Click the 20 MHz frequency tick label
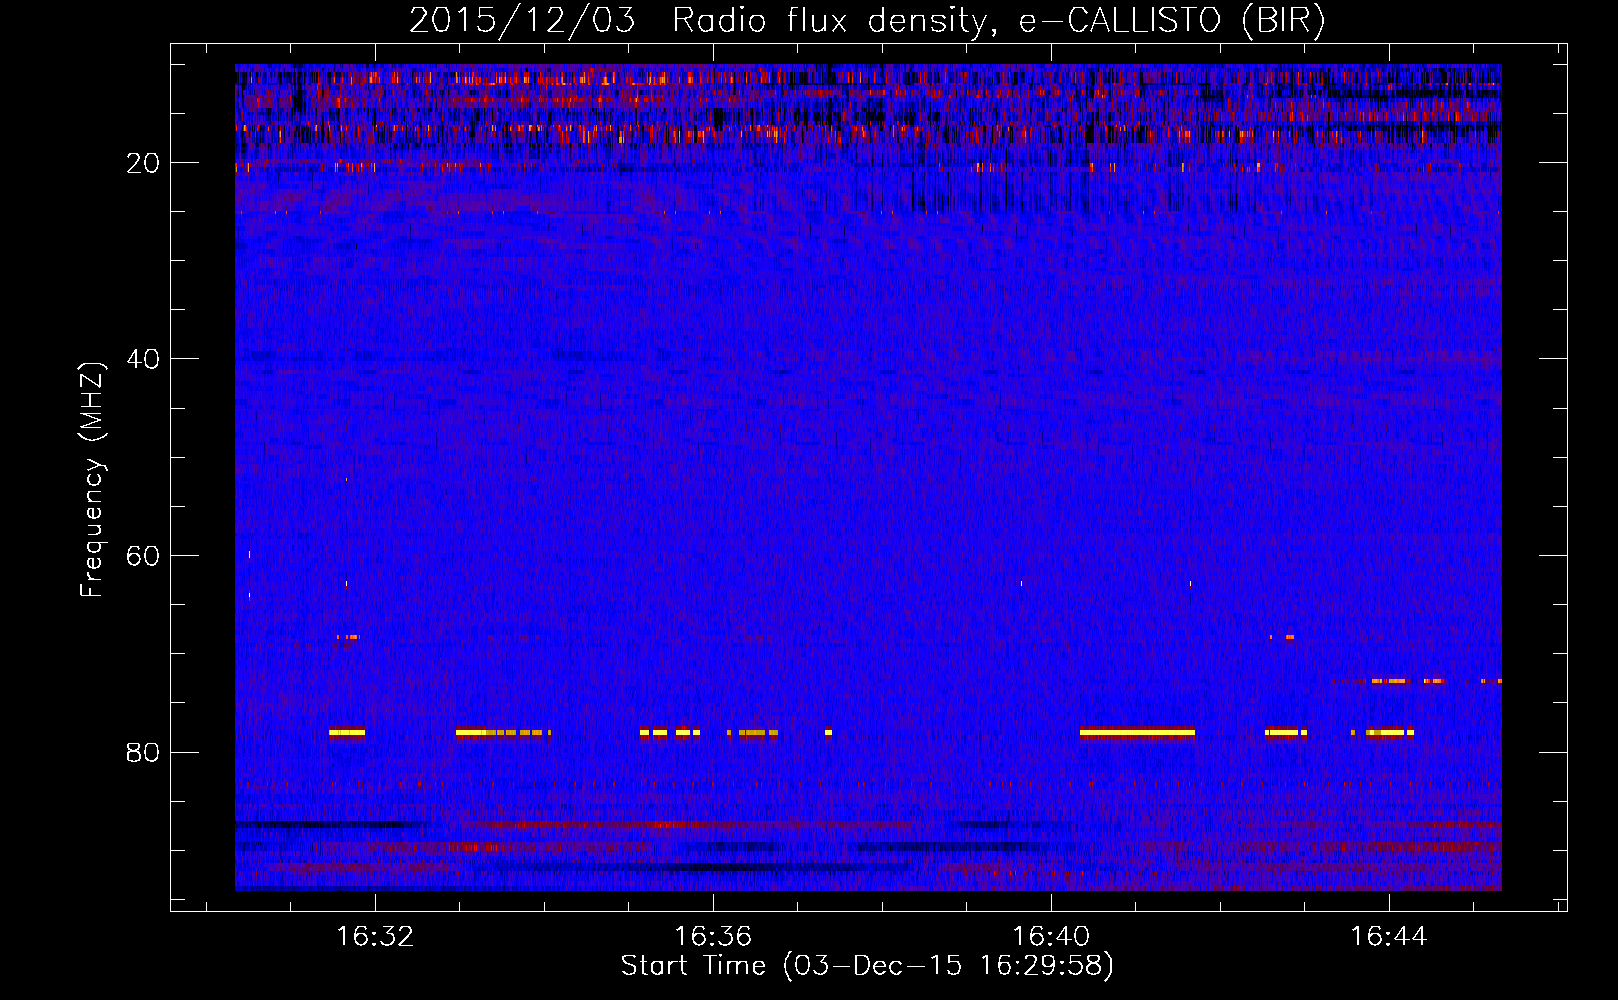The image size is (1618, 1000). 143,163
